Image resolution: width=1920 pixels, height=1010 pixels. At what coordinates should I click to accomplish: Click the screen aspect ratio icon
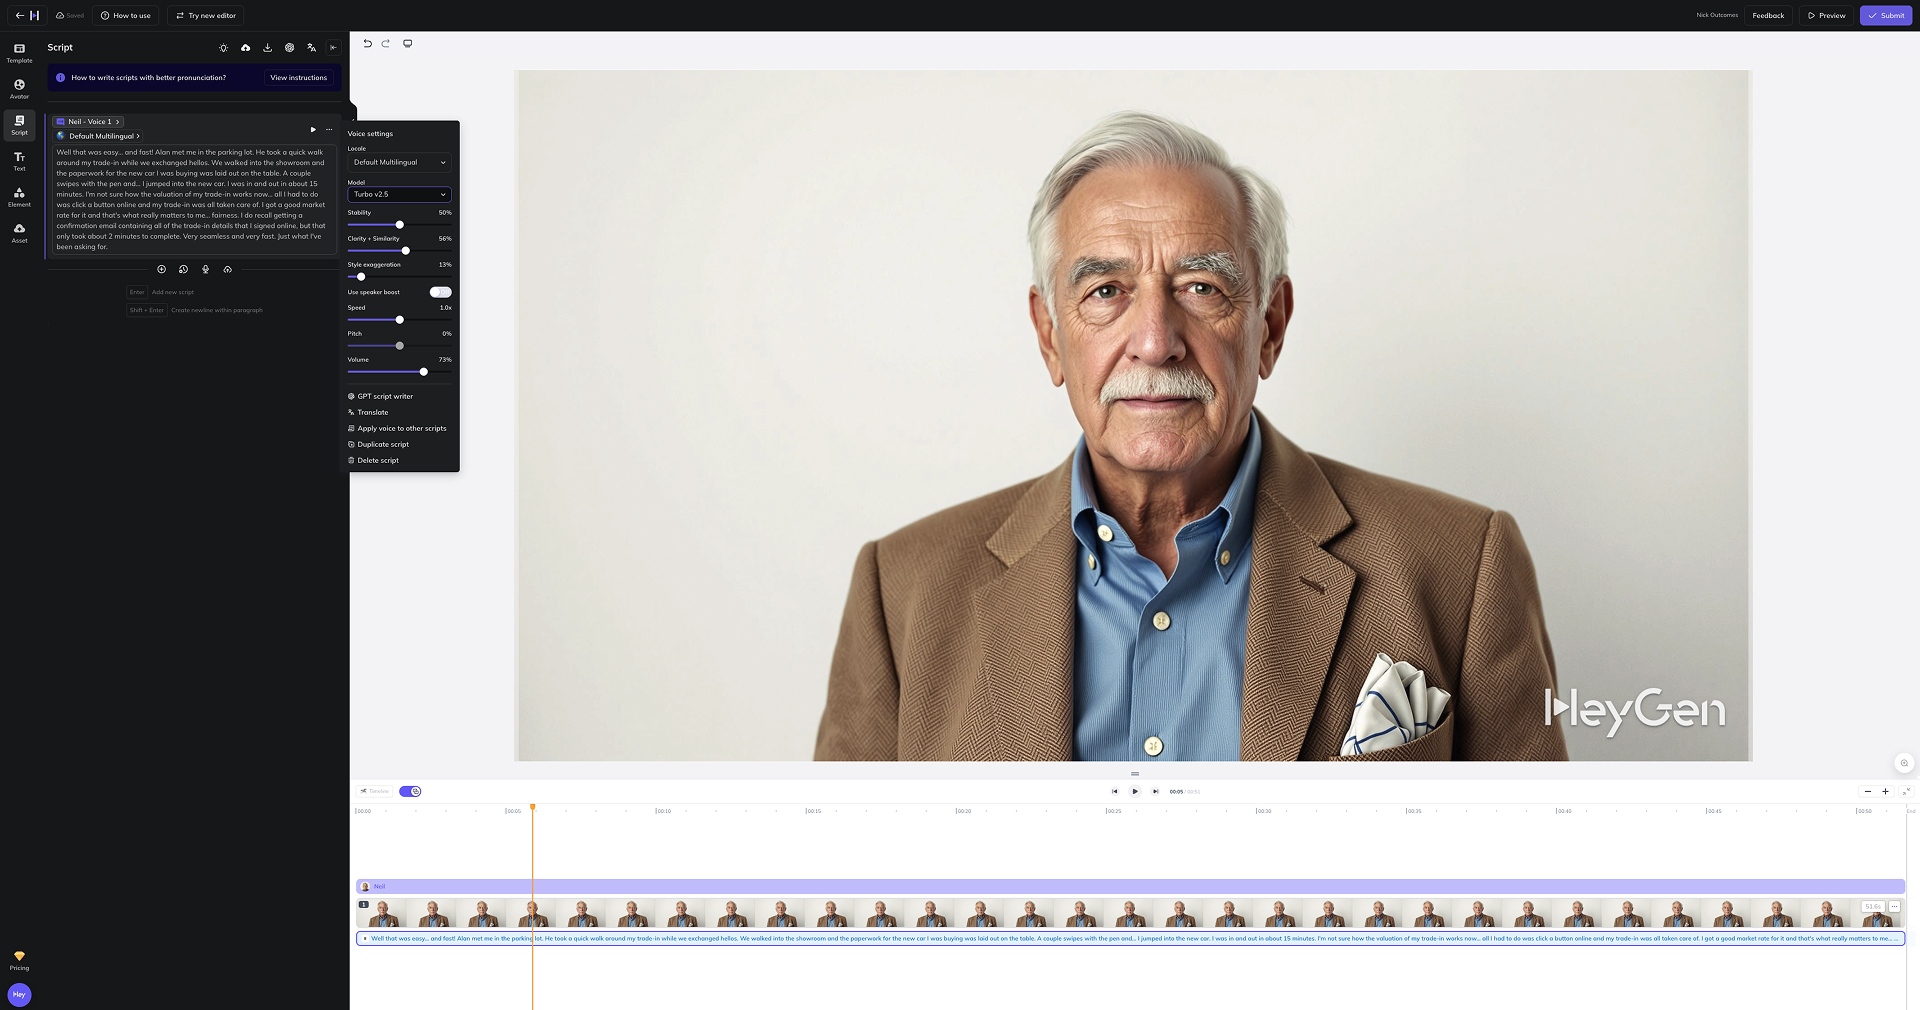[x=407, y=43]
